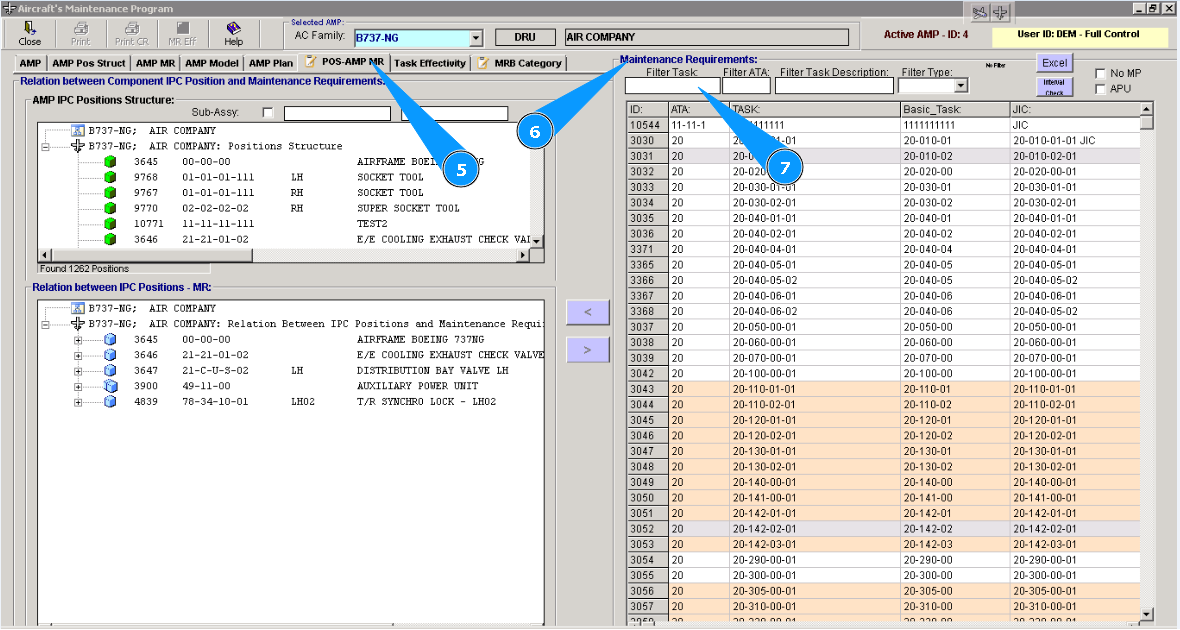Click the left airplane icon in title bar

tap(981, 12)
